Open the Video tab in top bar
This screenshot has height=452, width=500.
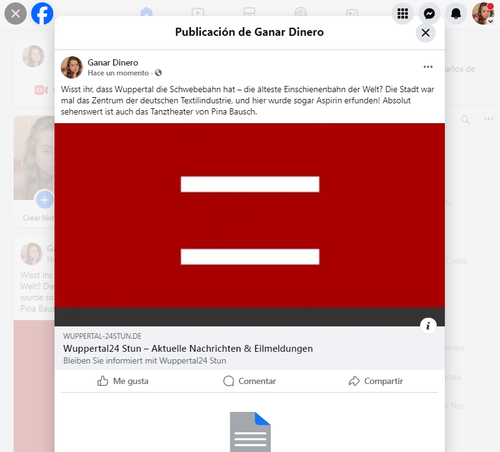pyautogui.click(x=198, y=13)
